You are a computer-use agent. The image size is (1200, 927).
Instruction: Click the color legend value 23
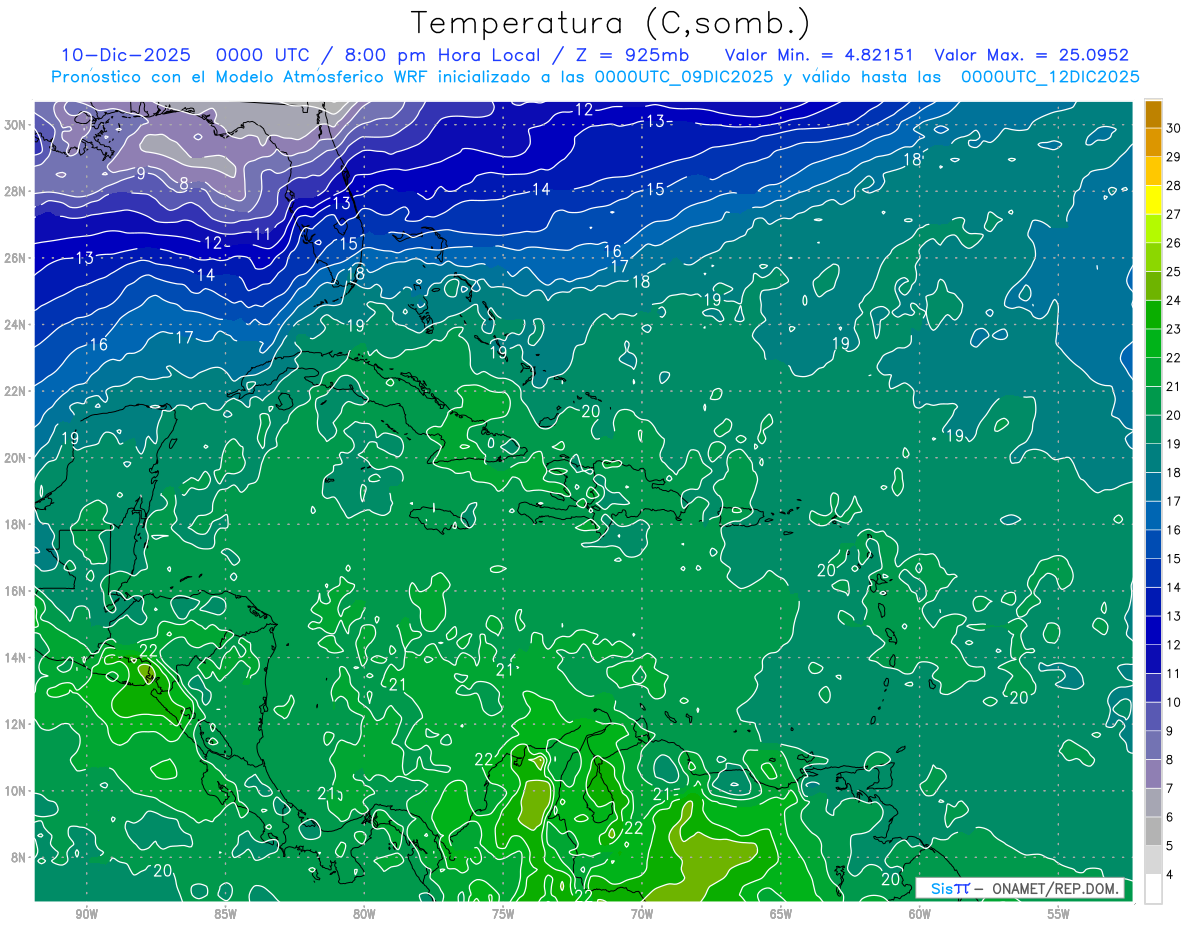(1175, 329)
